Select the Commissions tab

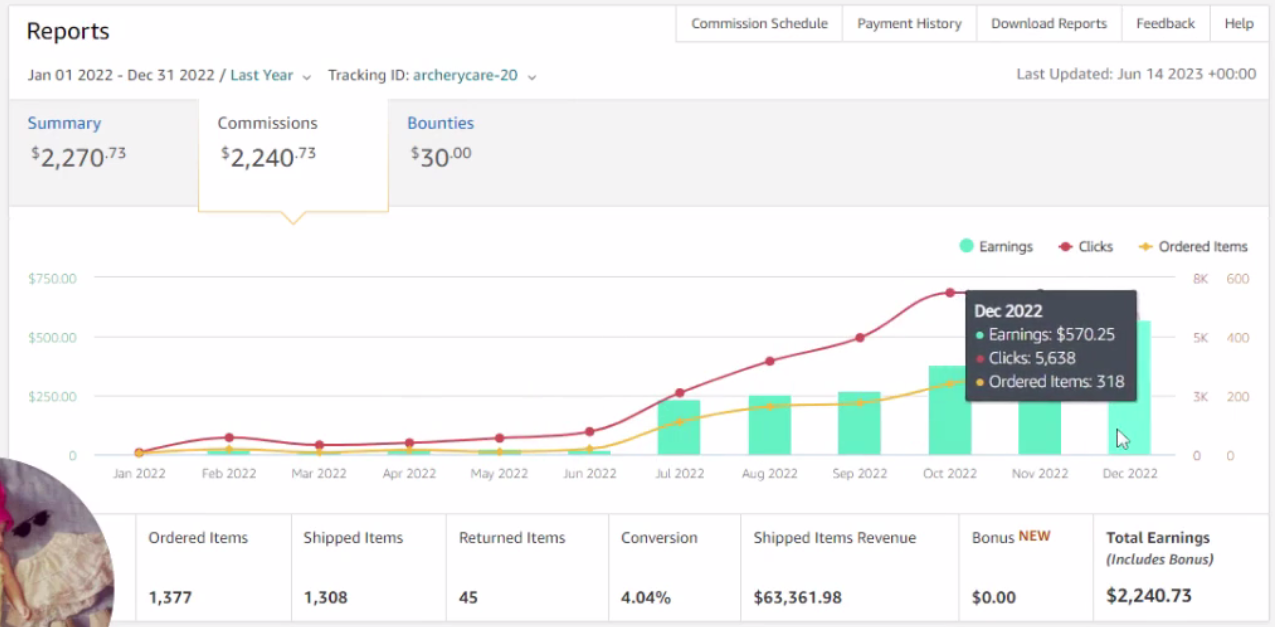293,155
